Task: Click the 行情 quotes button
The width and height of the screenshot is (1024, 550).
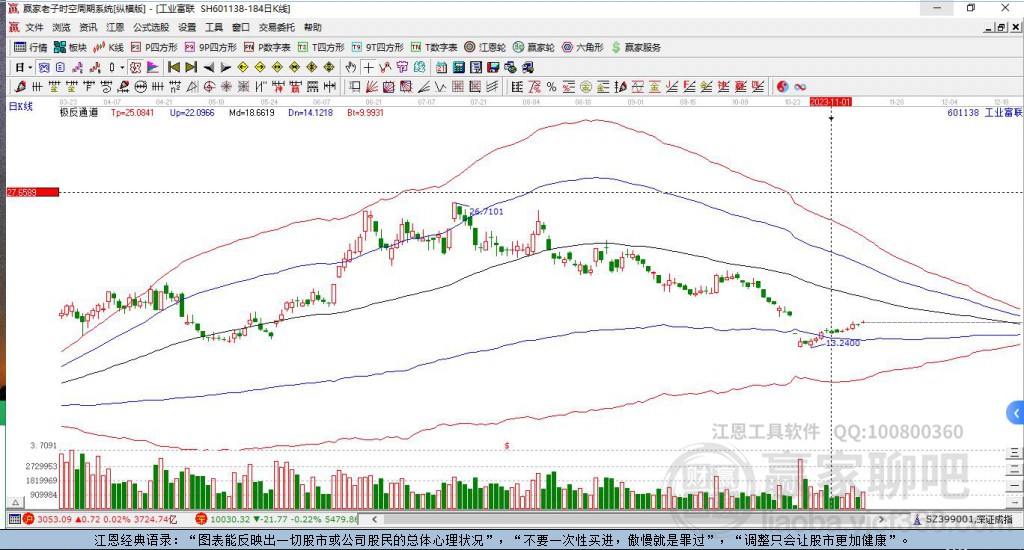Action: (30, 47)
